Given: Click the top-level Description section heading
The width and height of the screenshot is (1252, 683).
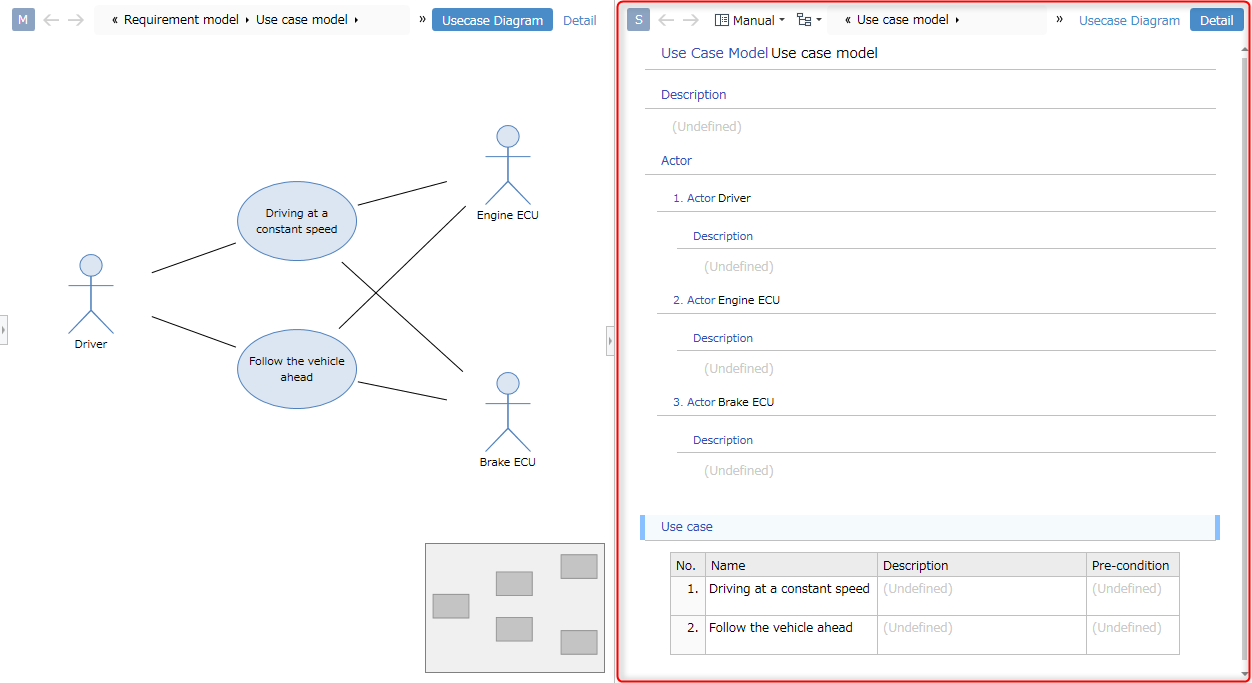Looking at the screenshot, I should 694,95.
